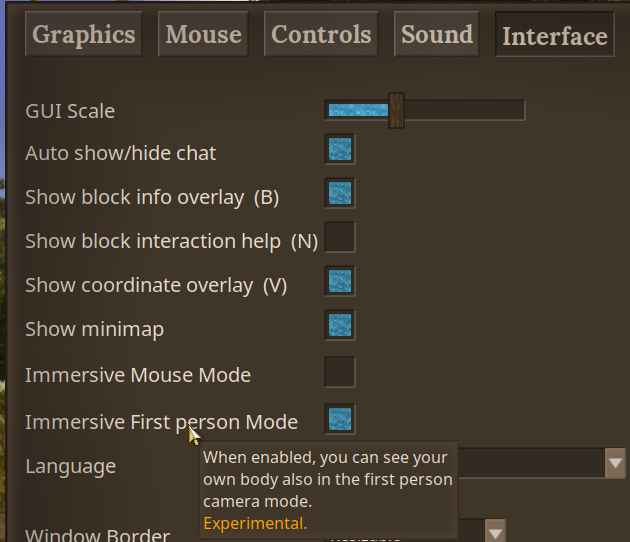Switch to the Graphics tab
Viewport: 630px width, 542px height.
point(84,35)
